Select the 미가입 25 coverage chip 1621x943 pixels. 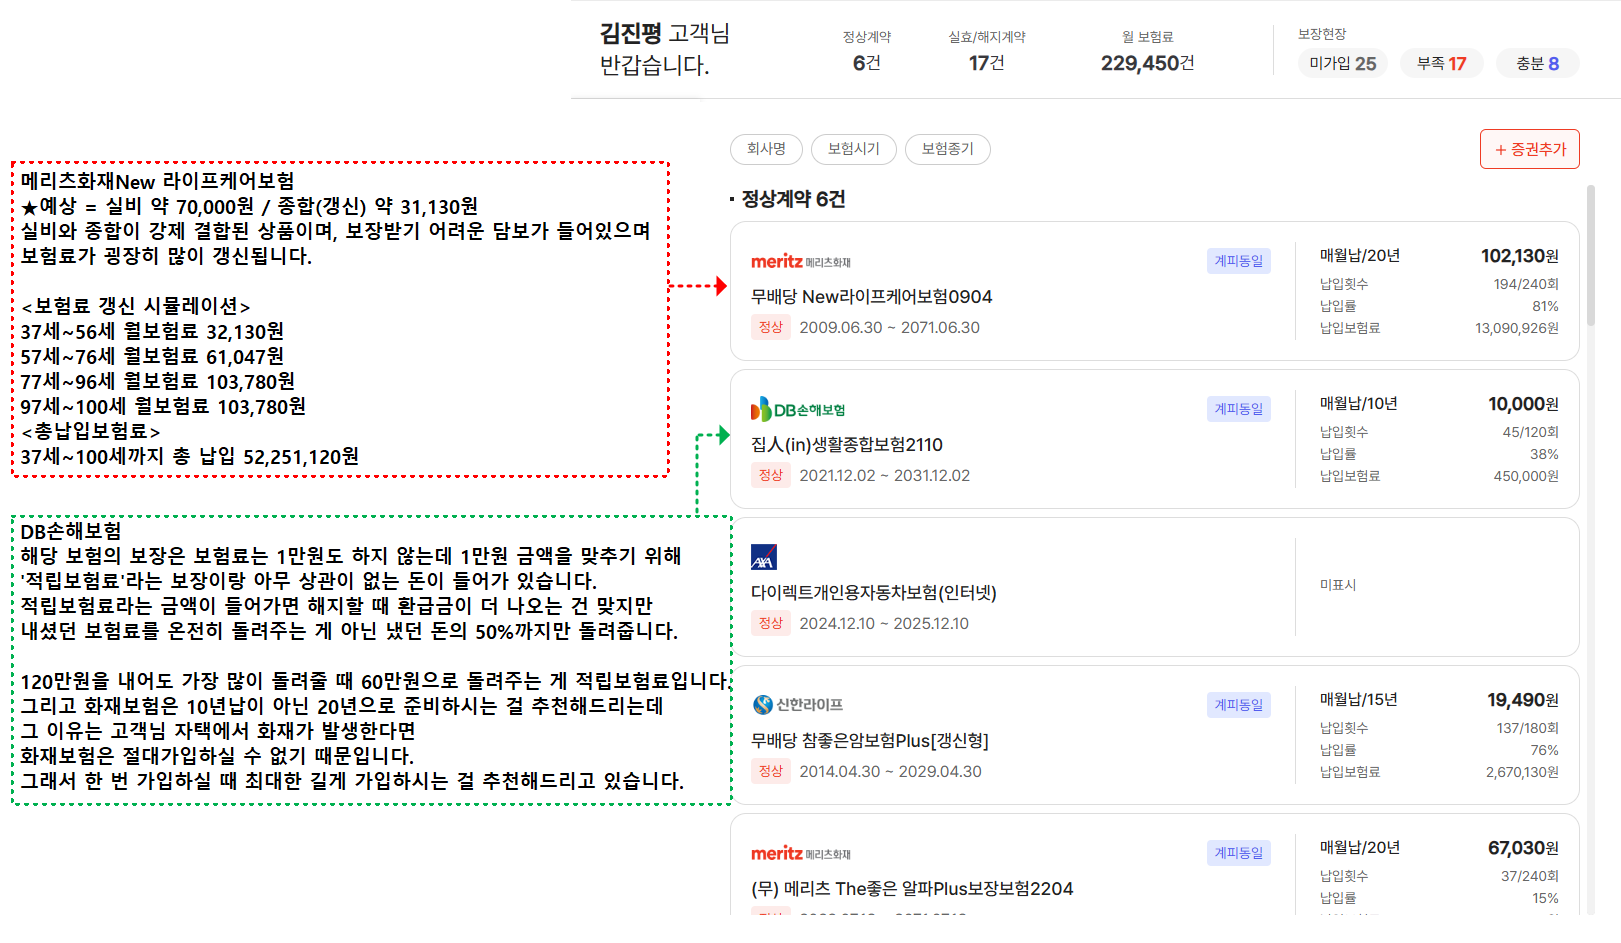(x=1342, y=63)
